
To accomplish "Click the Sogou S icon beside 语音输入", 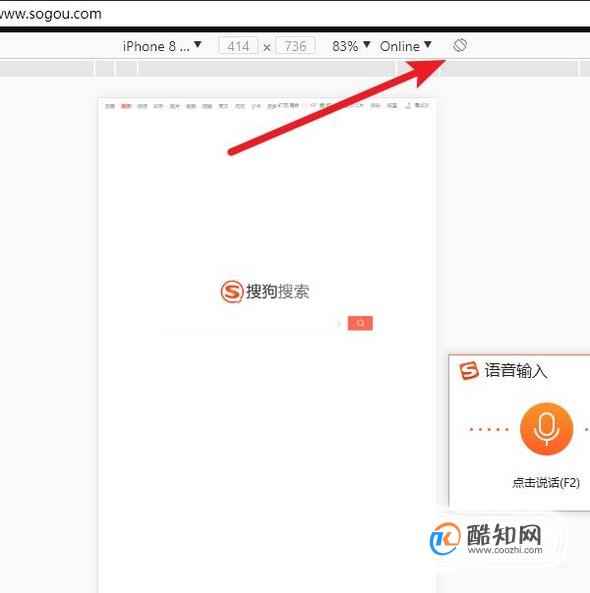I will (469, 370).
